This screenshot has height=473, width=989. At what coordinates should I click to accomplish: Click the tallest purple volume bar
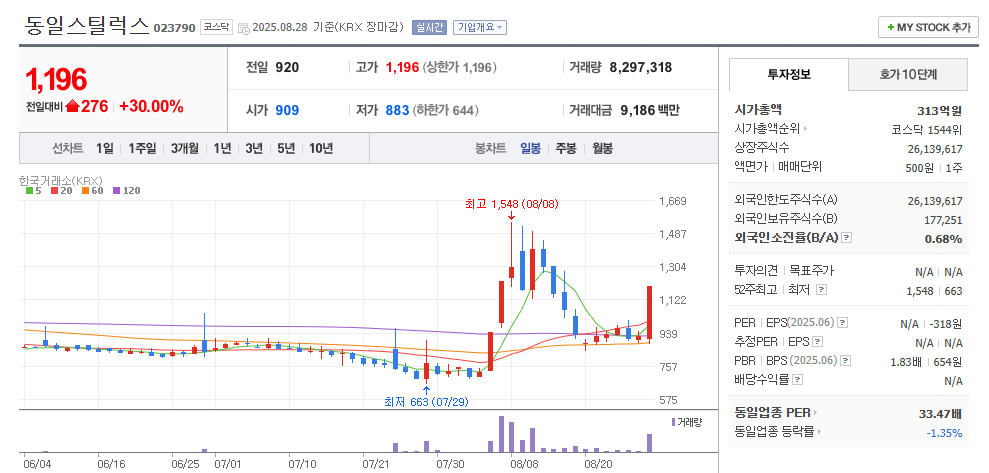click(x=501, y=434)
